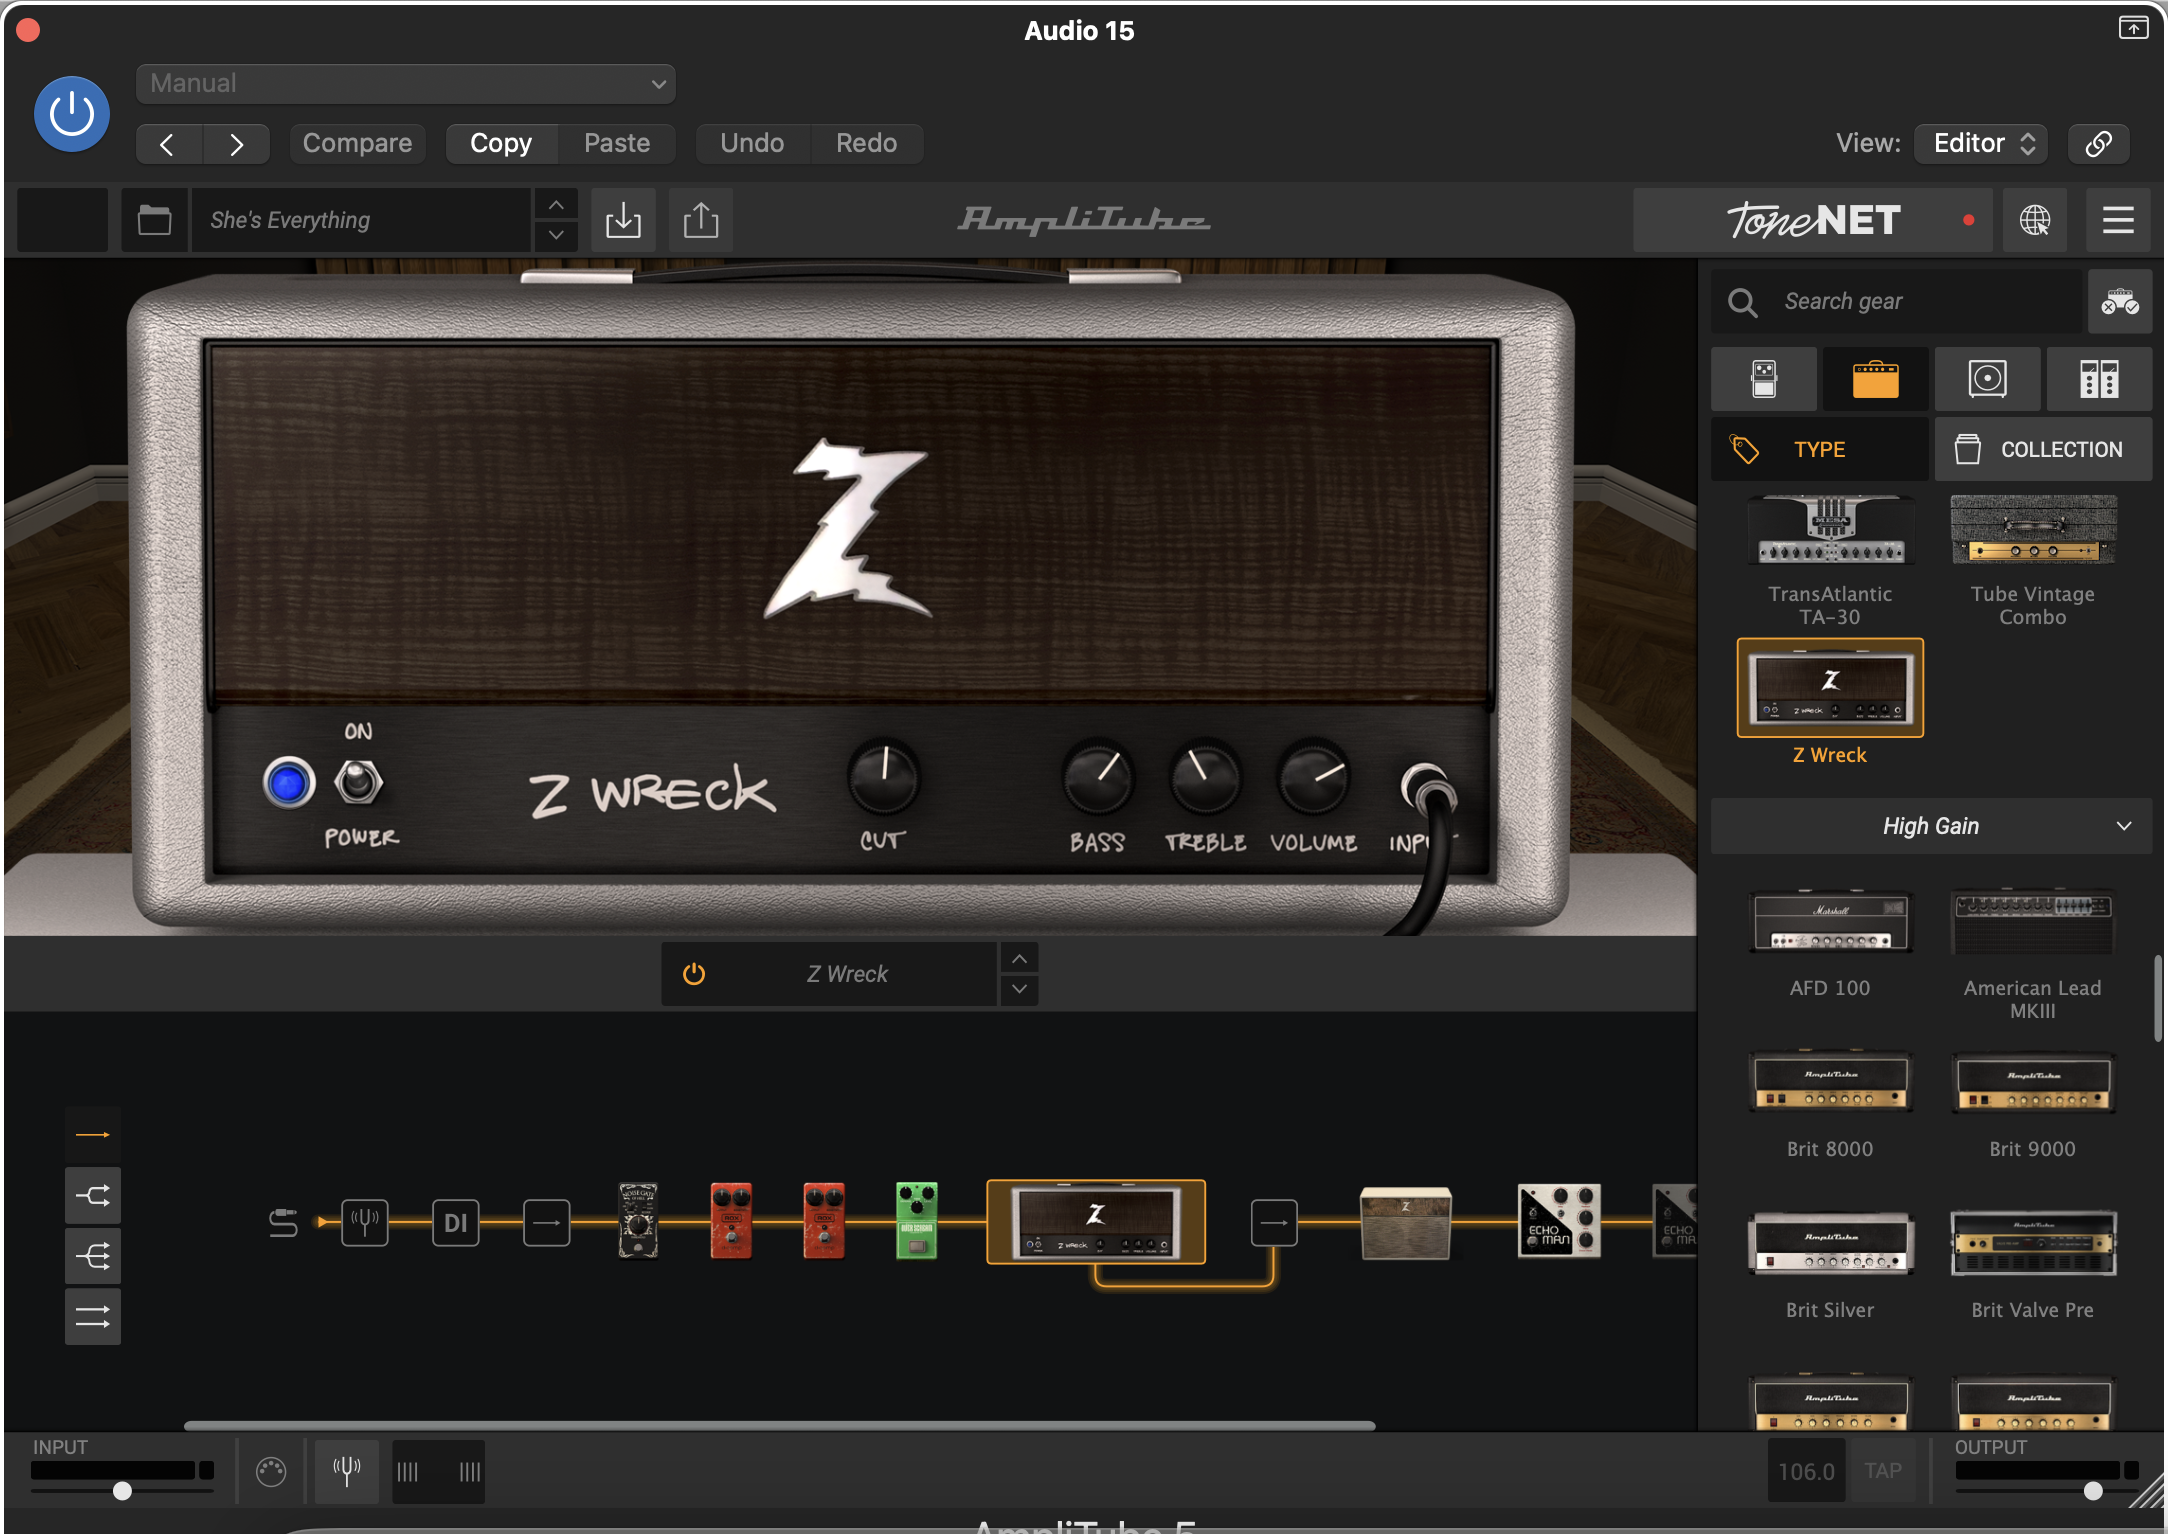Select the dual parallel routing icon
Image resolution: width=2168 pixels, height=1534 pixels.
click(x=93, y=1317)
